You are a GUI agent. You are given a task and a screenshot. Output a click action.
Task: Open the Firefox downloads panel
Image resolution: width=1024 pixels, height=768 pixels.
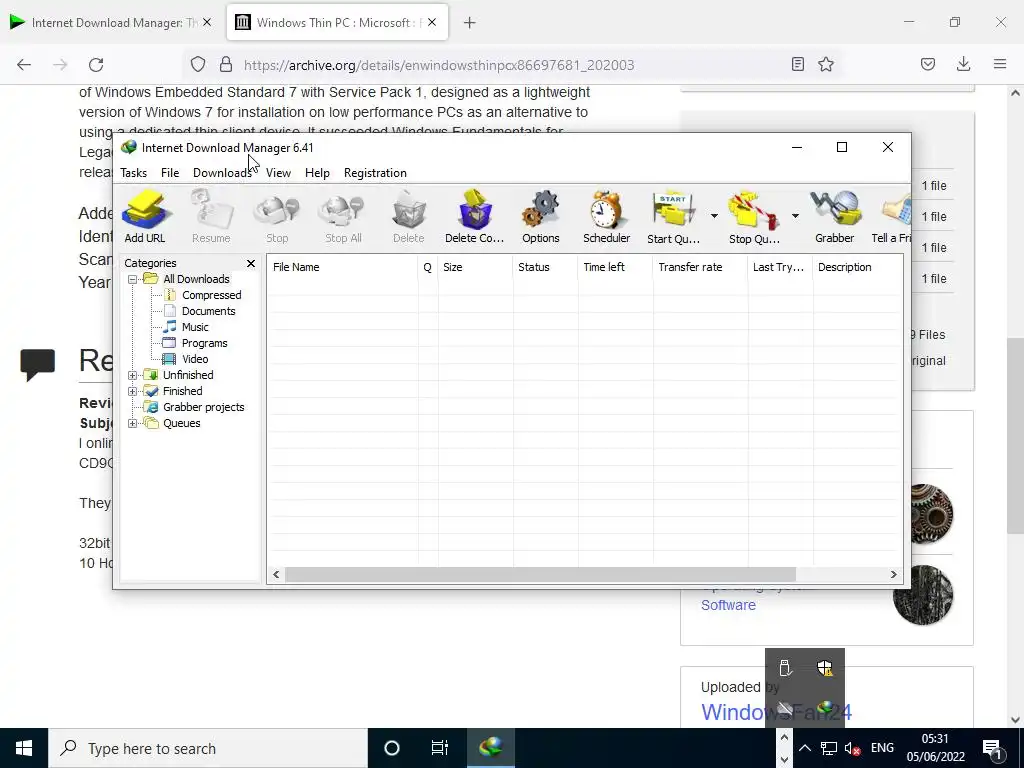(x=963, y=64)
